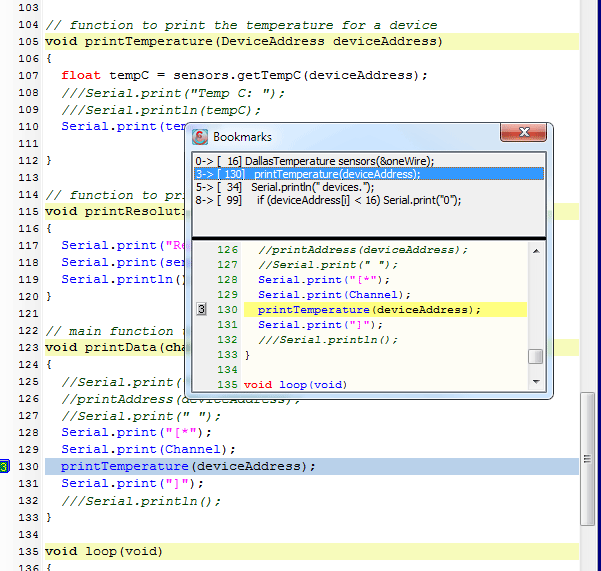
Task: Click preview line 127 //Serial.print comment
Action: coord(328,265)
